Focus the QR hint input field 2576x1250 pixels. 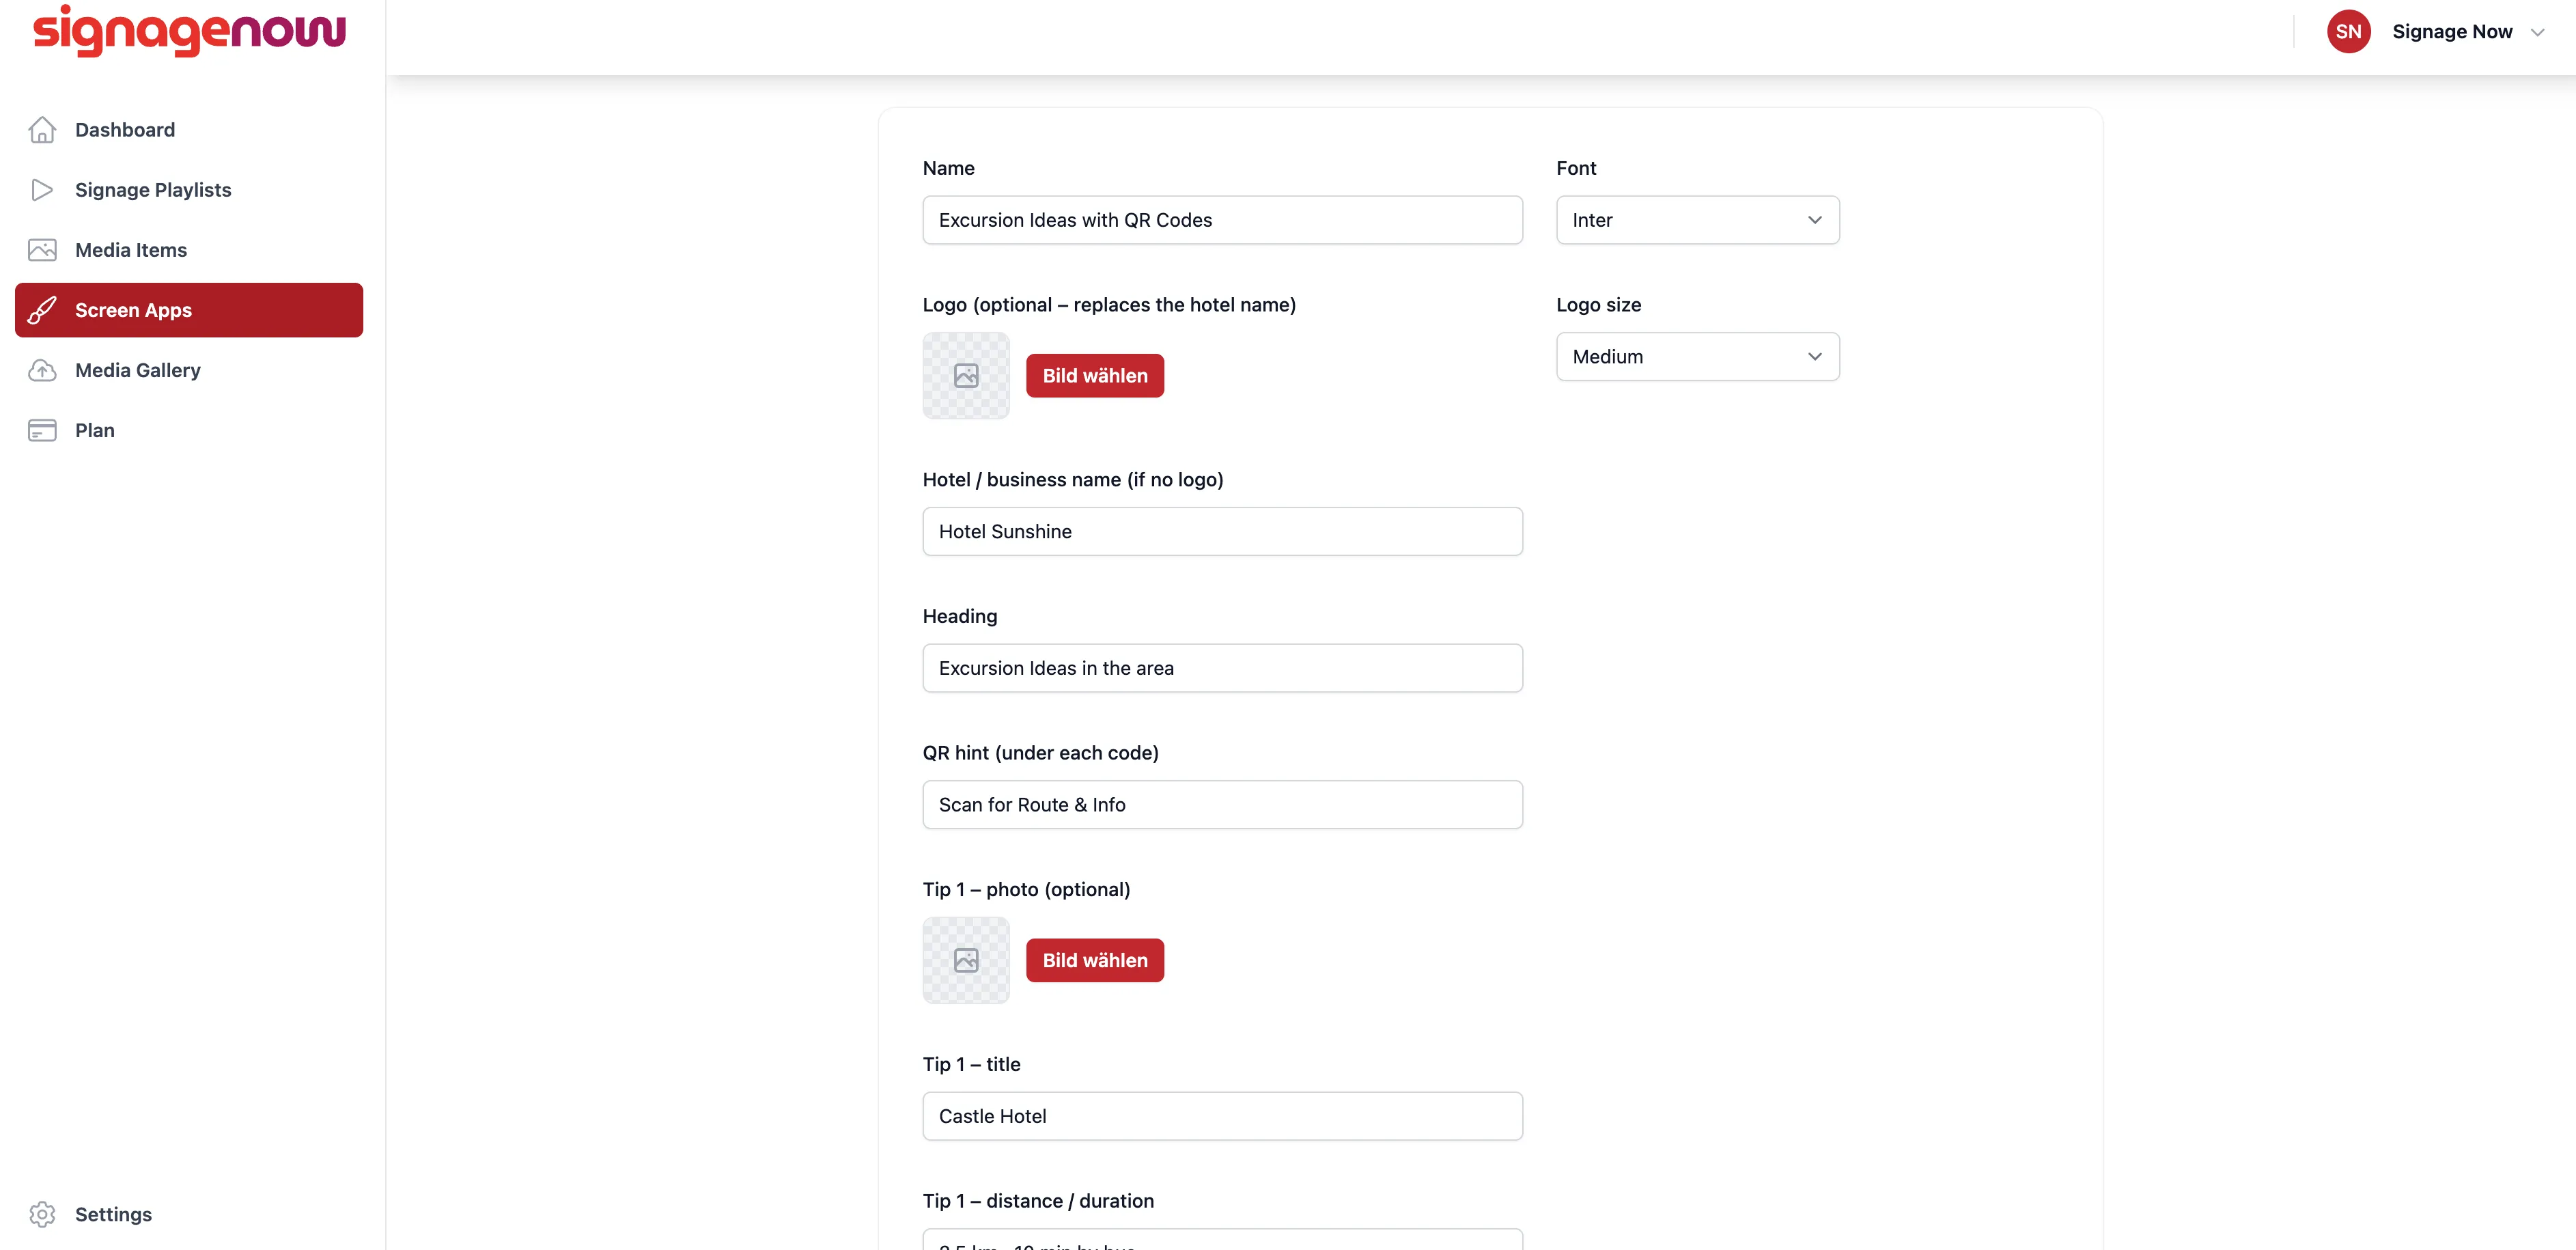tap(1222, 805)
